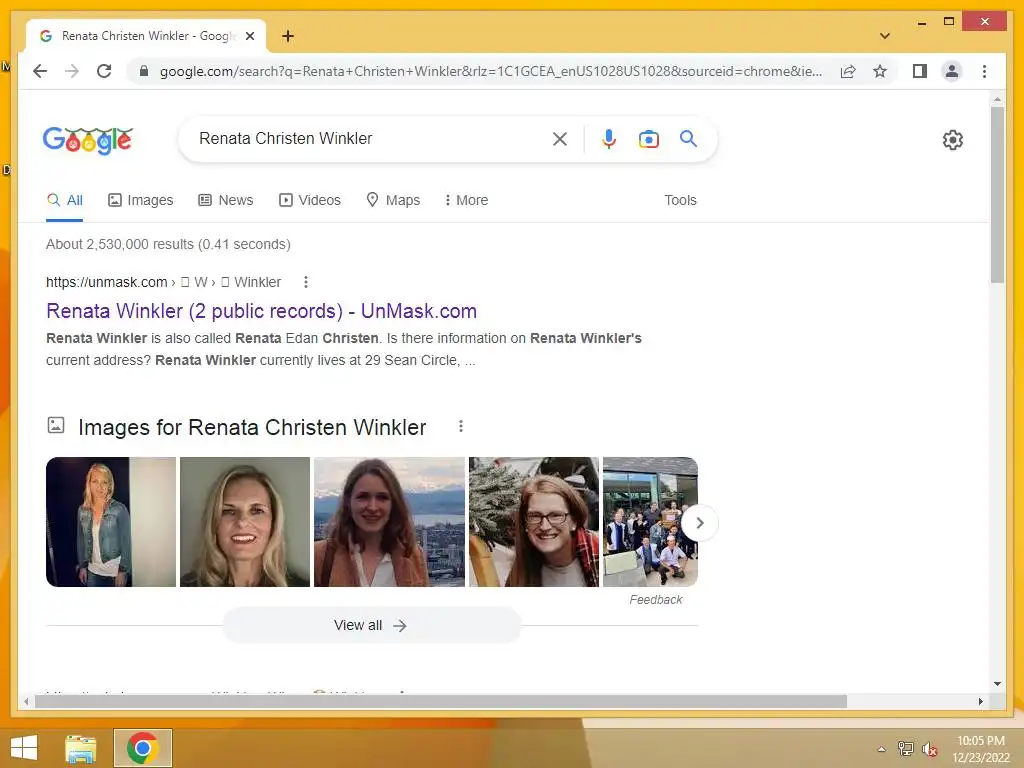The height and width of the screenshot is (768, 1024).
Task: Start voice search with the microphone icon
Action: point(609,138)
